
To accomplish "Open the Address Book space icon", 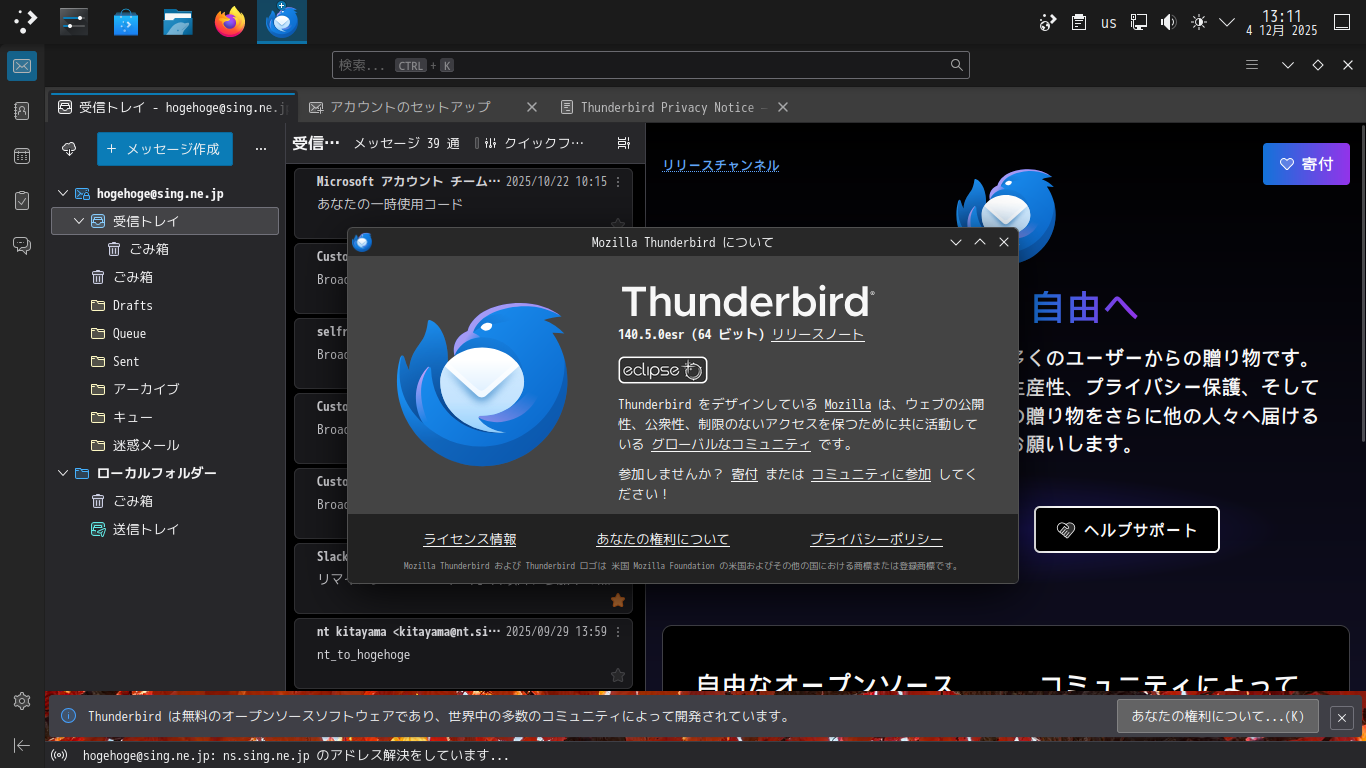I will [22, 111].
